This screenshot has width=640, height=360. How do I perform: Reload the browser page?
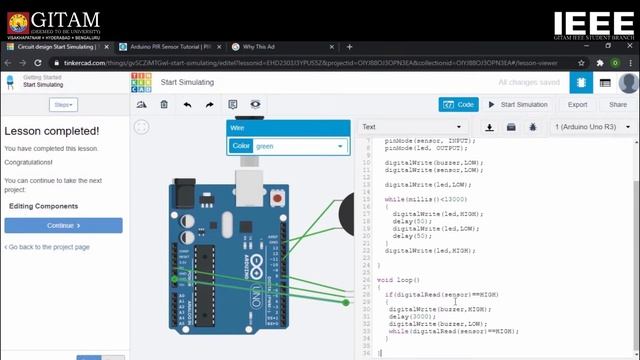[38, 63]
